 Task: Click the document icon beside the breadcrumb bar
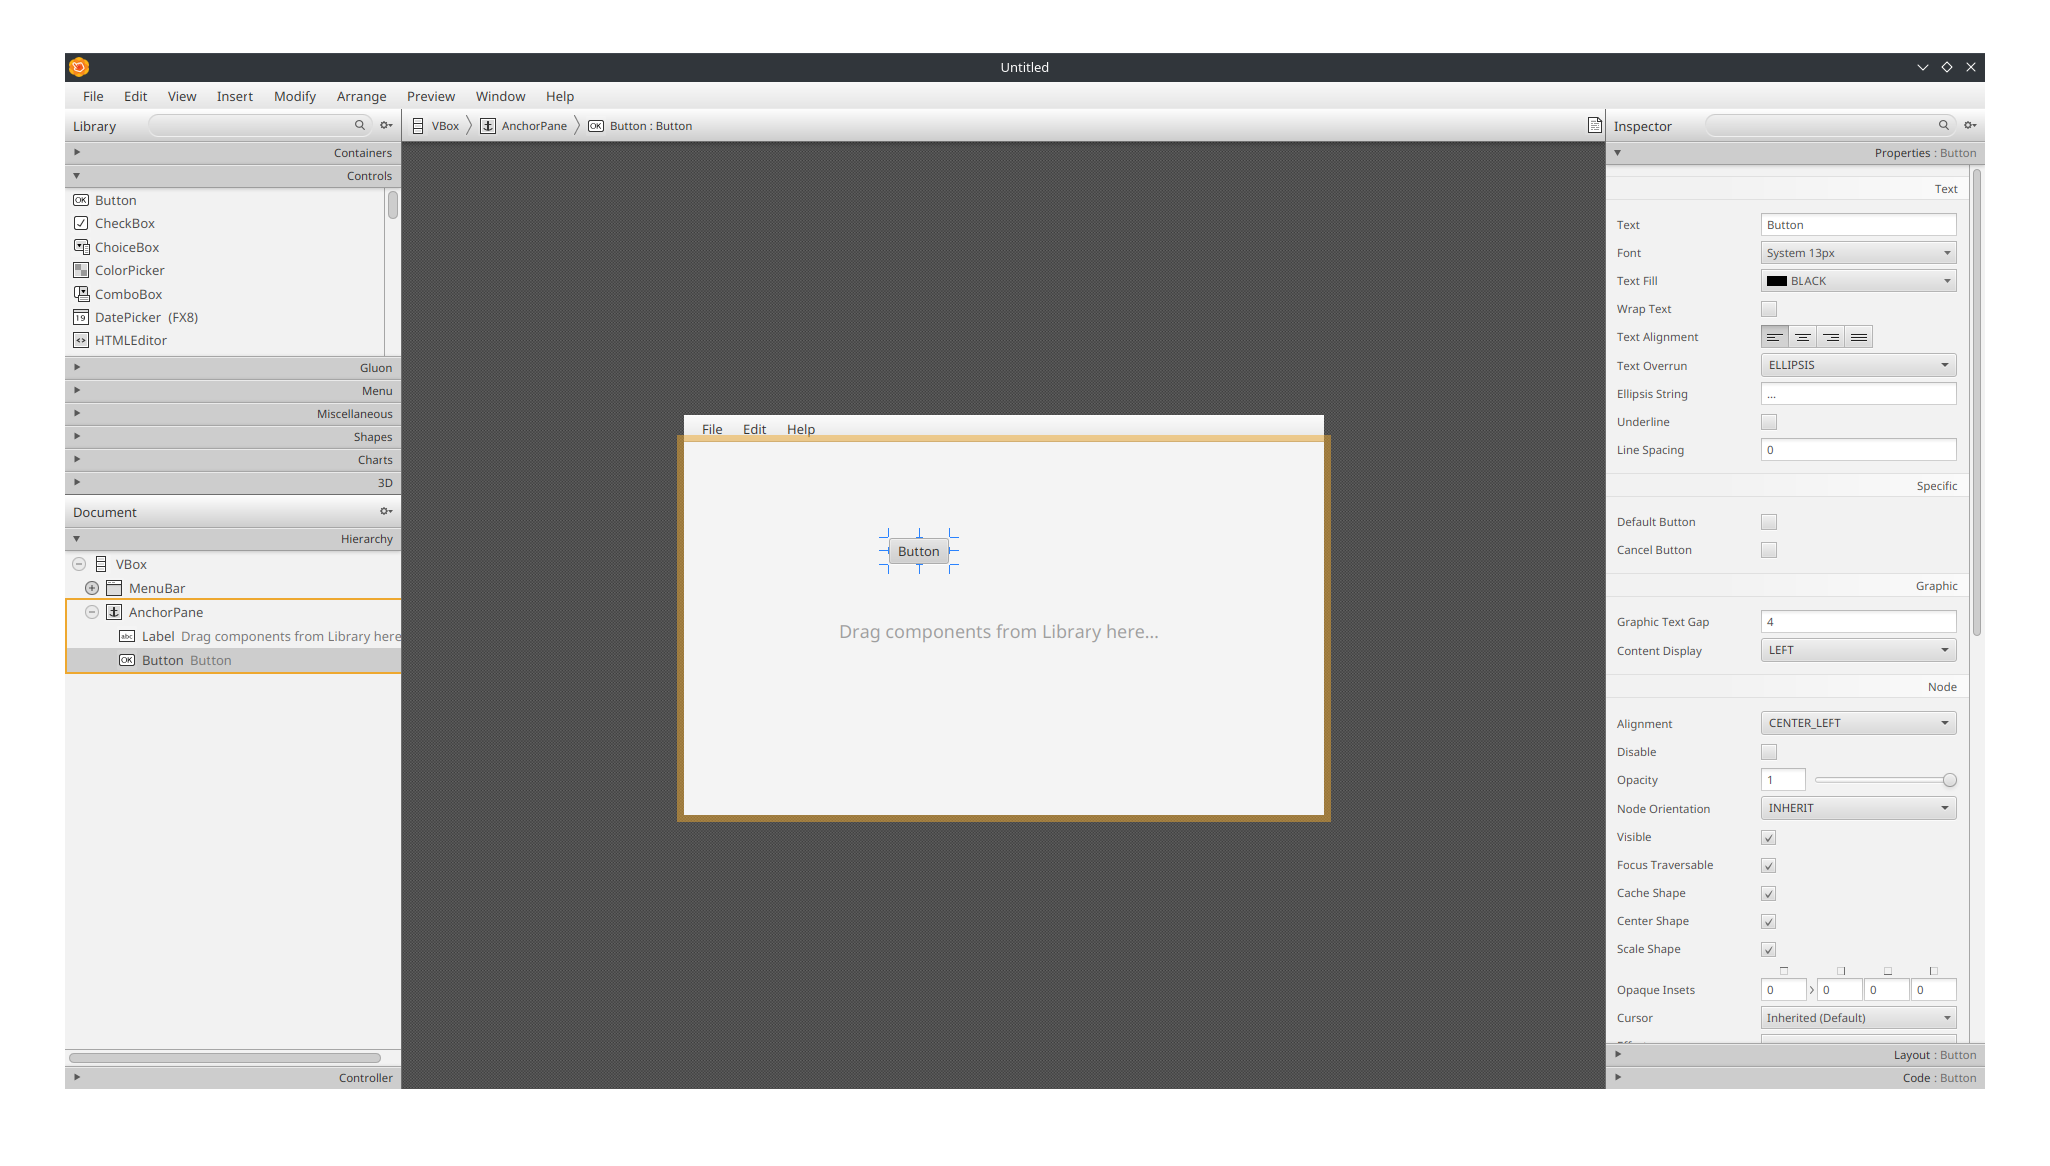[x=1593, y=125]
